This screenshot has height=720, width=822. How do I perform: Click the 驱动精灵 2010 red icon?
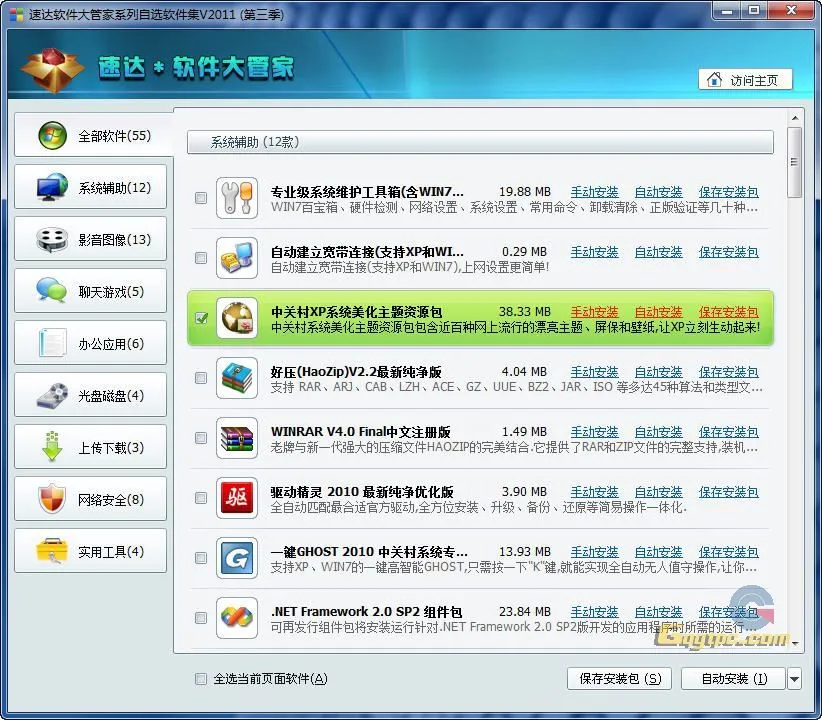237,498
